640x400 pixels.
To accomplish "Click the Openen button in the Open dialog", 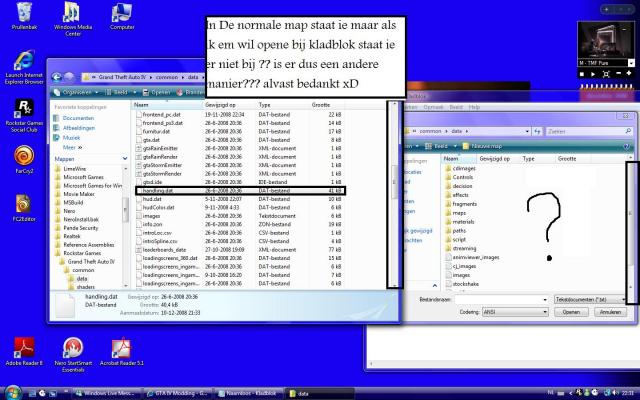I will point(571,312).
